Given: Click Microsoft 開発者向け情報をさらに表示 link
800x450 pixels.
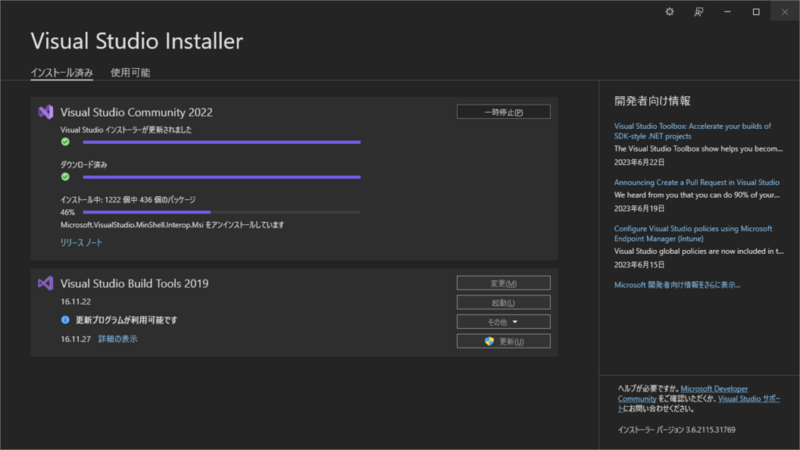Looking at the screenshot, I should [x=677, y=285].
